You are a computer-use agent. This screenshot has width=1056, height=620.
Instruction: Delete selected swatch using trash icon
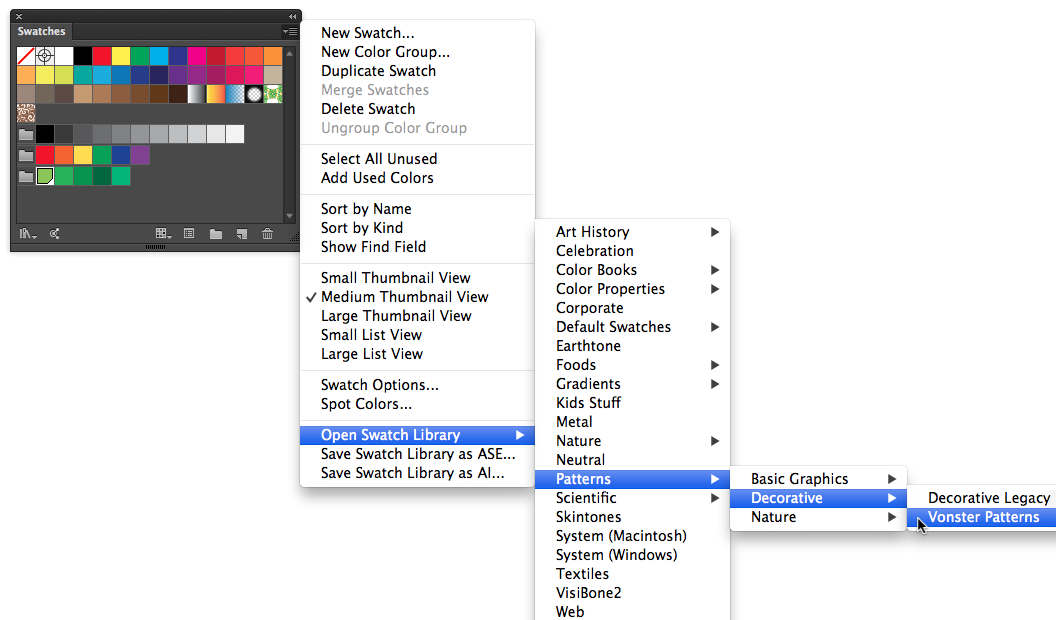point(267,233)
